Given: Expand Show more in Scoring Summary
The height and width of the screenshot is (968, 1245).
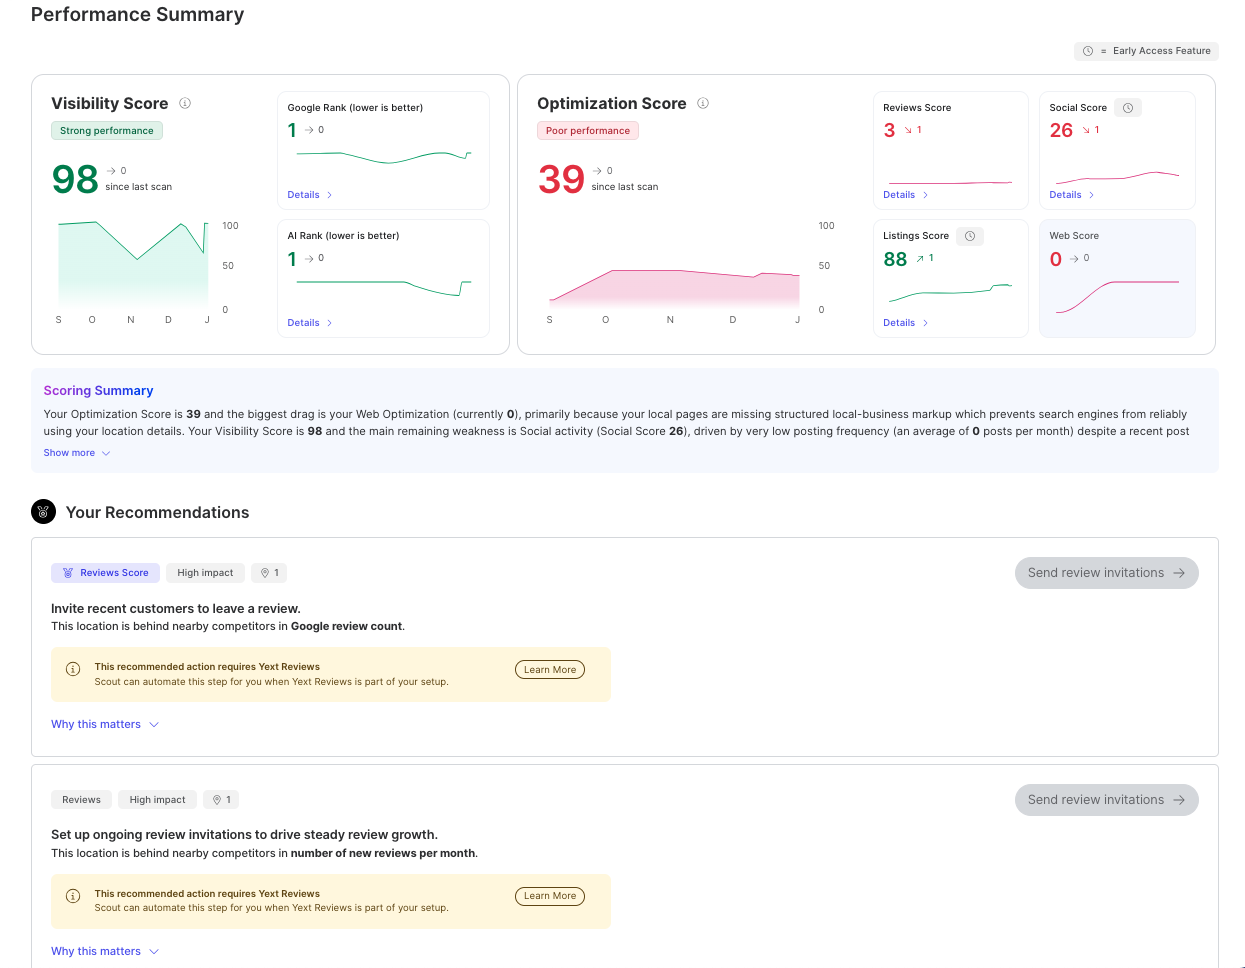Looking at the screenshot, I should (x=77, y=453).
